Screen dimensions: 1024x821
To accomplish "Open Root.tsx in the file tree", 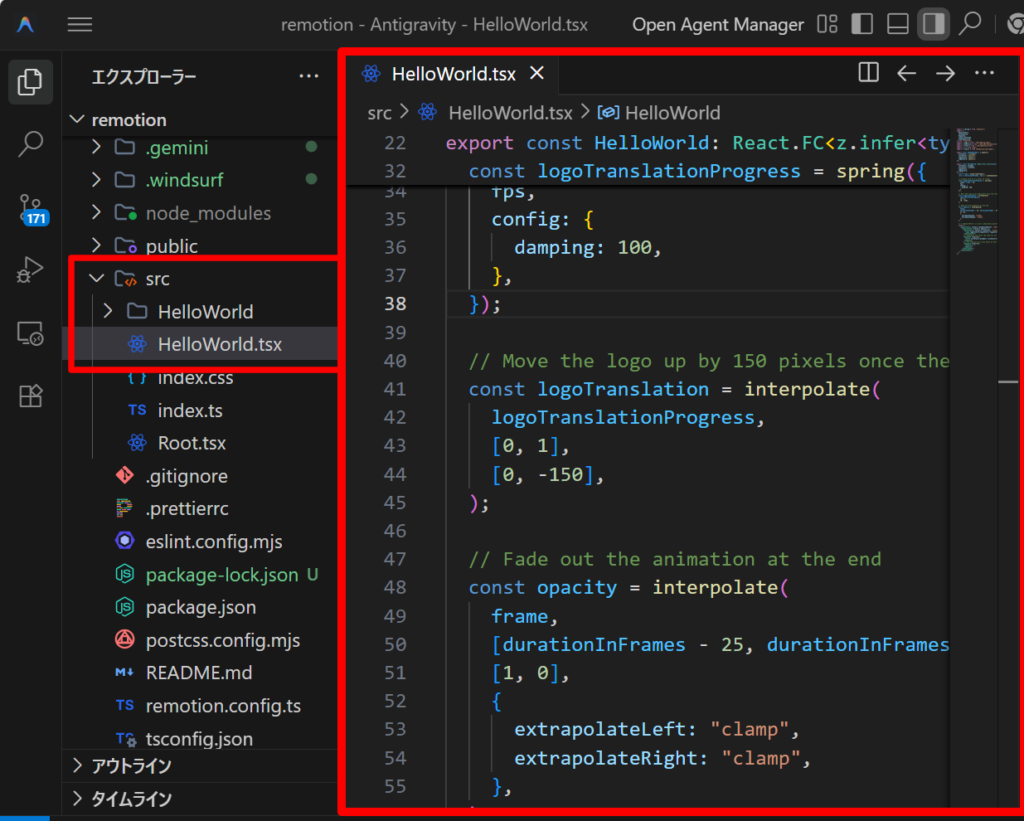I will (x=191, y=443).
